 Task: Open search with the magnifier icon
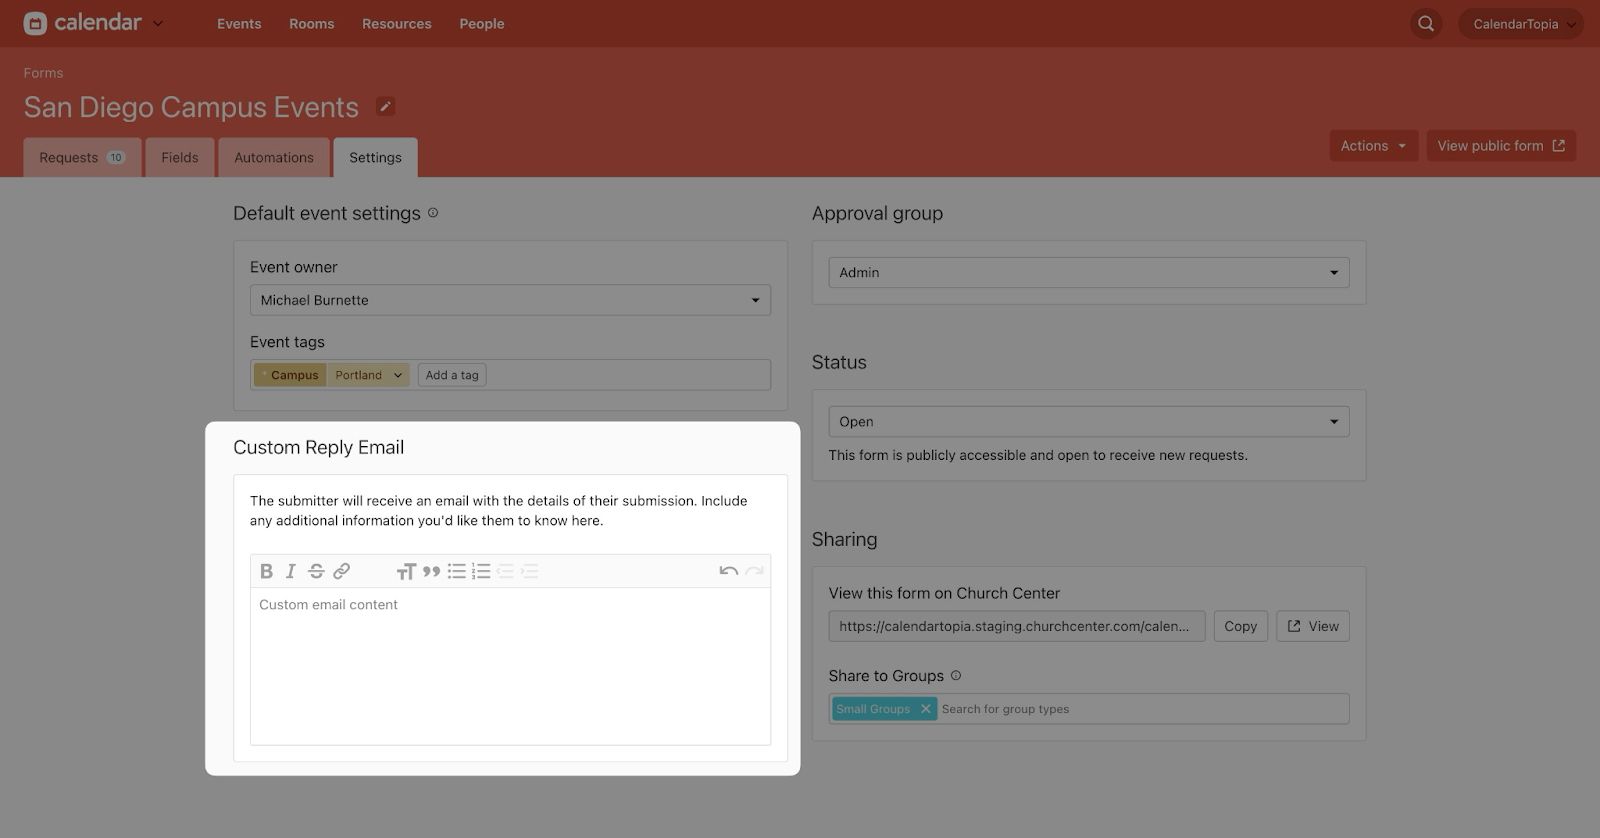1426,24
